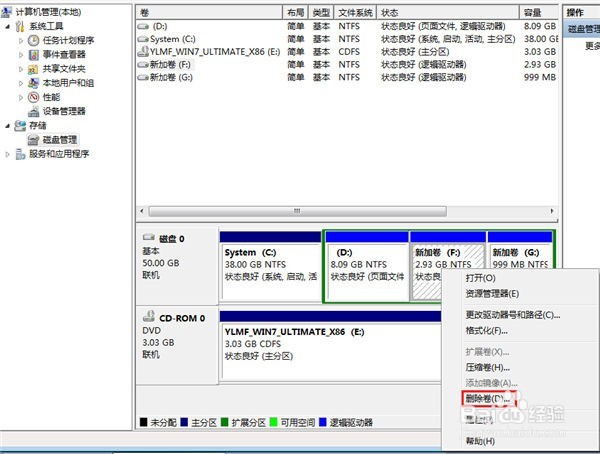Click the dark green 扩展分区 legend swatch
Viewport: 600px width, 454px height.
(x=225, y=422)
